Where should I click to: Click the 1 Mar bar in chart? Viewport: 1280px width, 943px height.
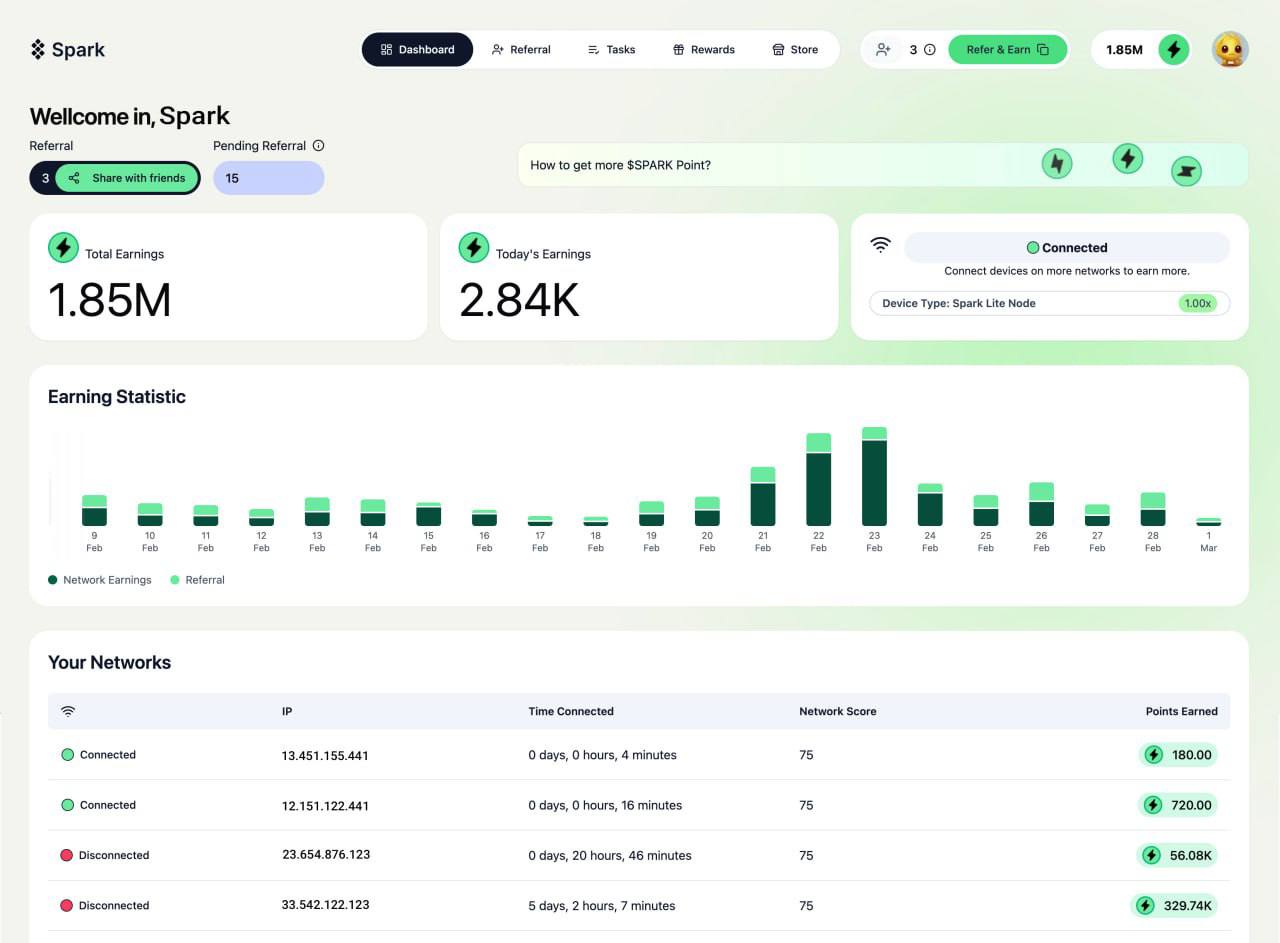pyautogui.click(x=1208, y=522)
